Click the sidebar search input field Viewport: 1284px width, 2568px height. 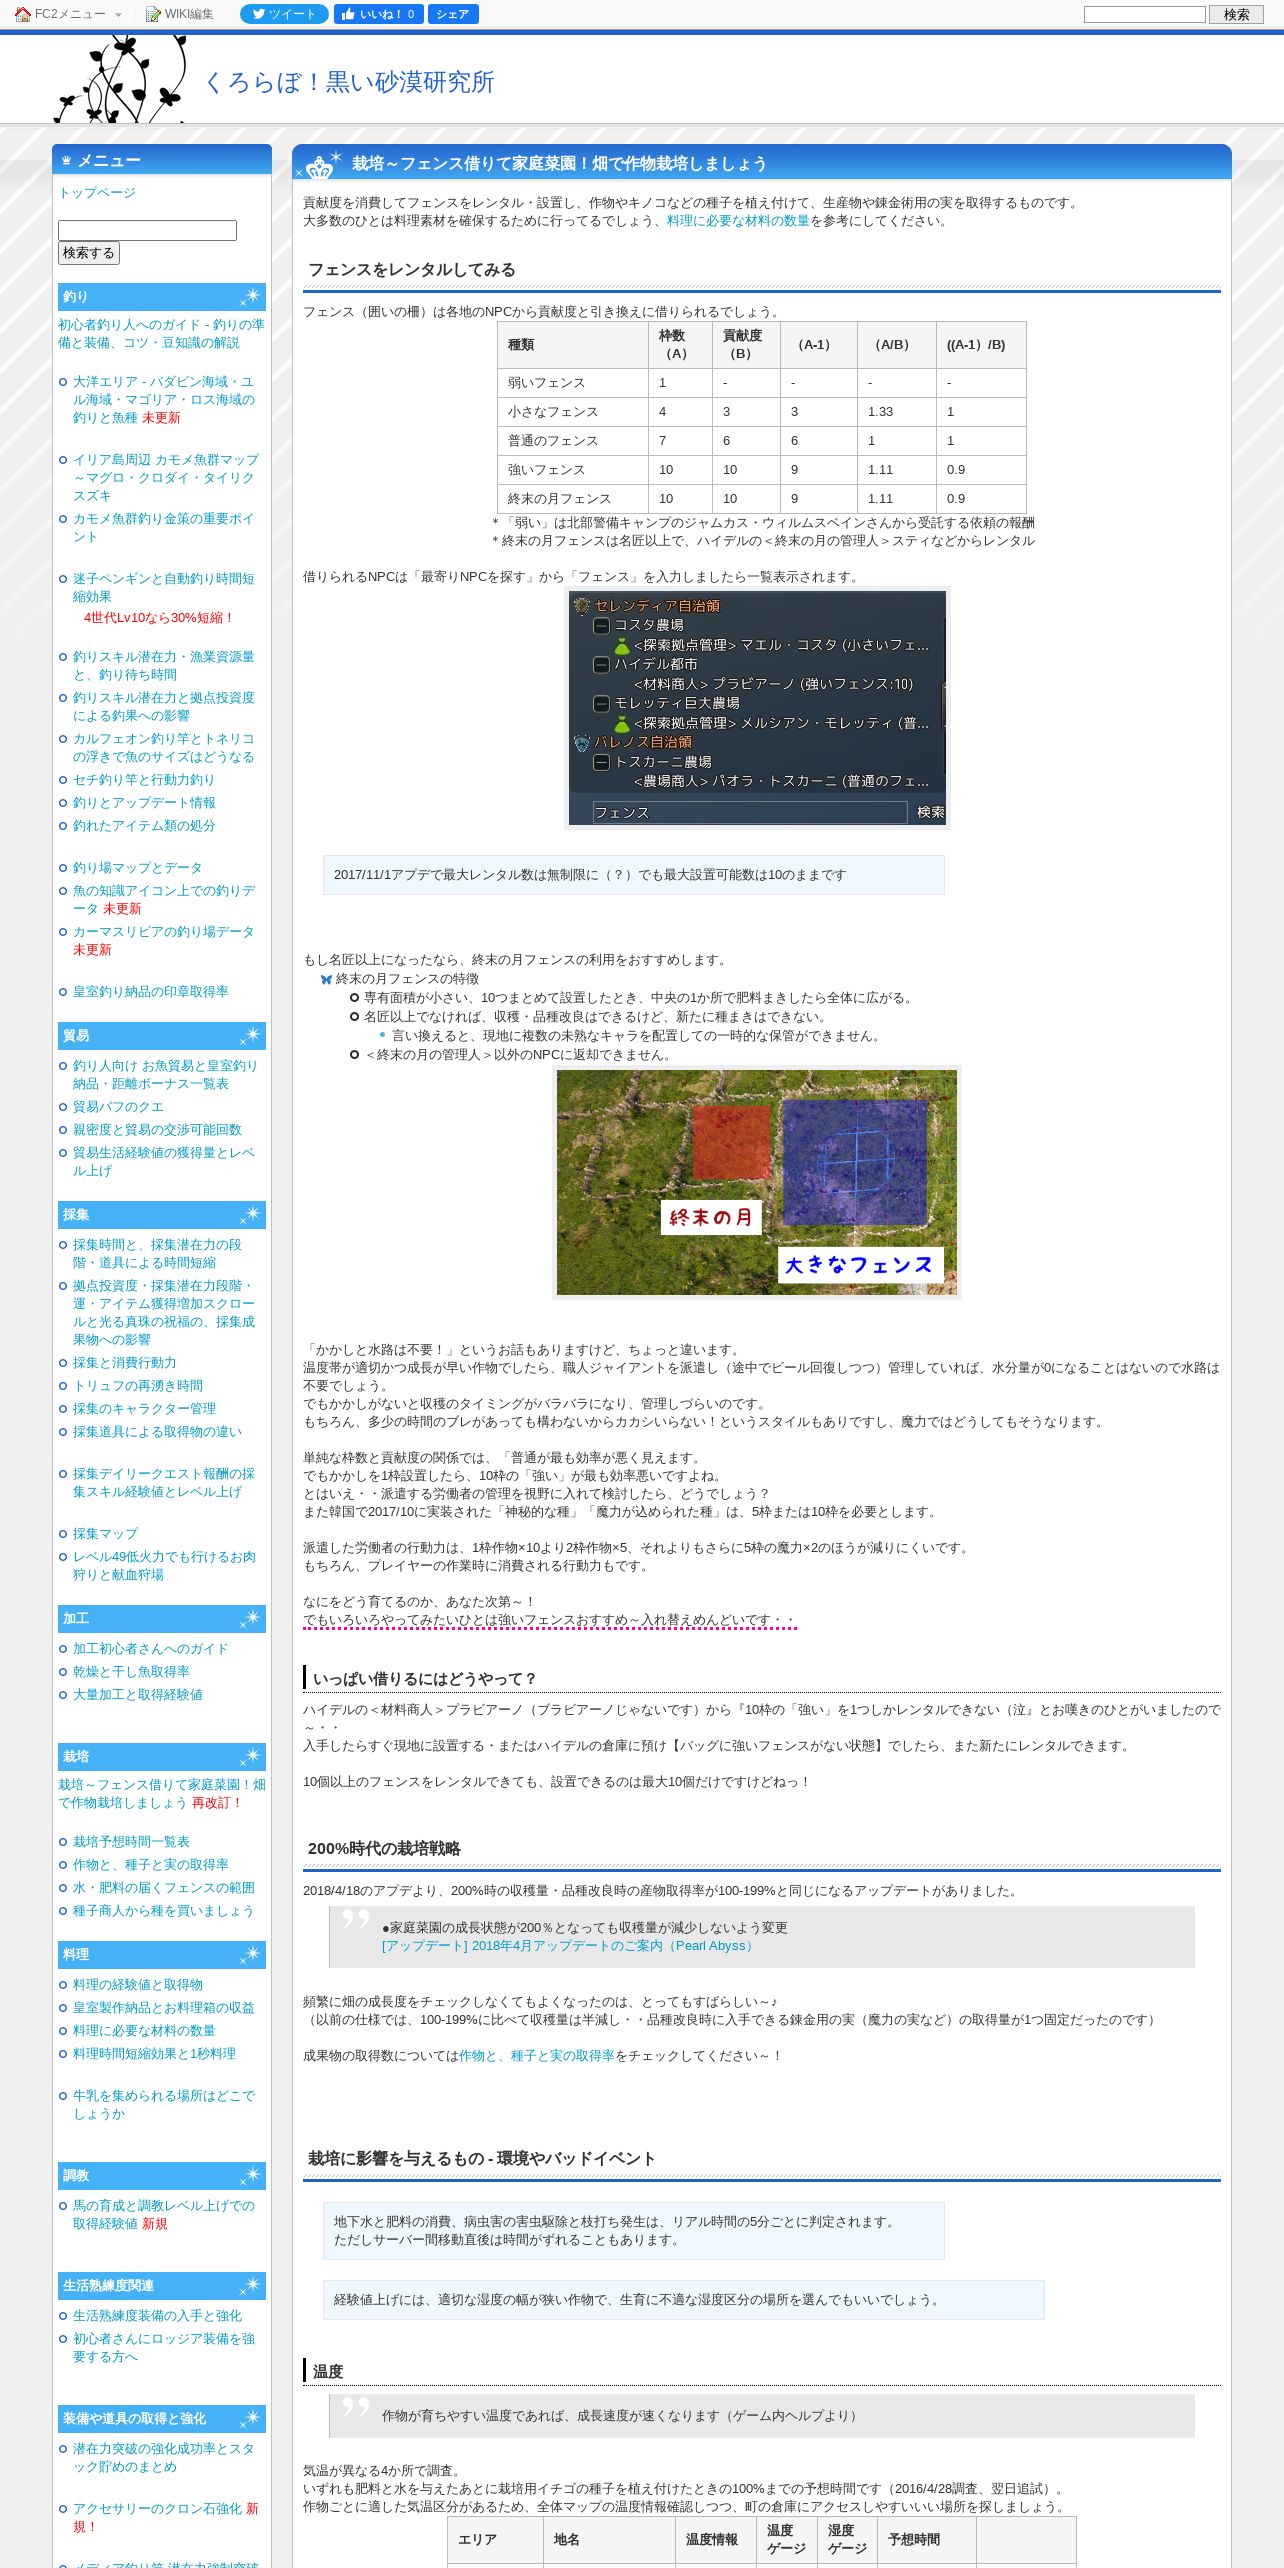coord(147,230)
